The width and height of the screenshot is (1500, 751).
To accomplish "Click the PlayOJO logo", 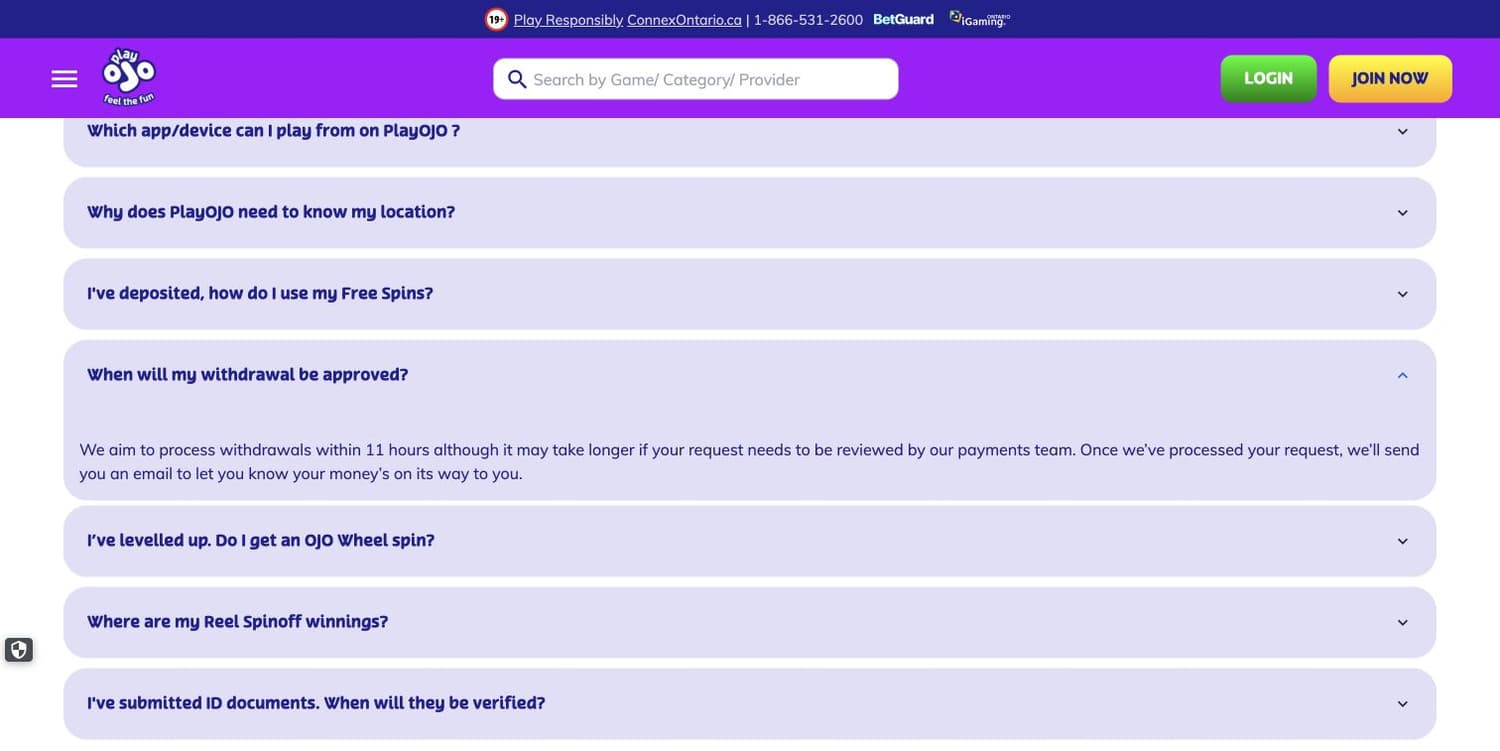I will (x=129, y=78).
